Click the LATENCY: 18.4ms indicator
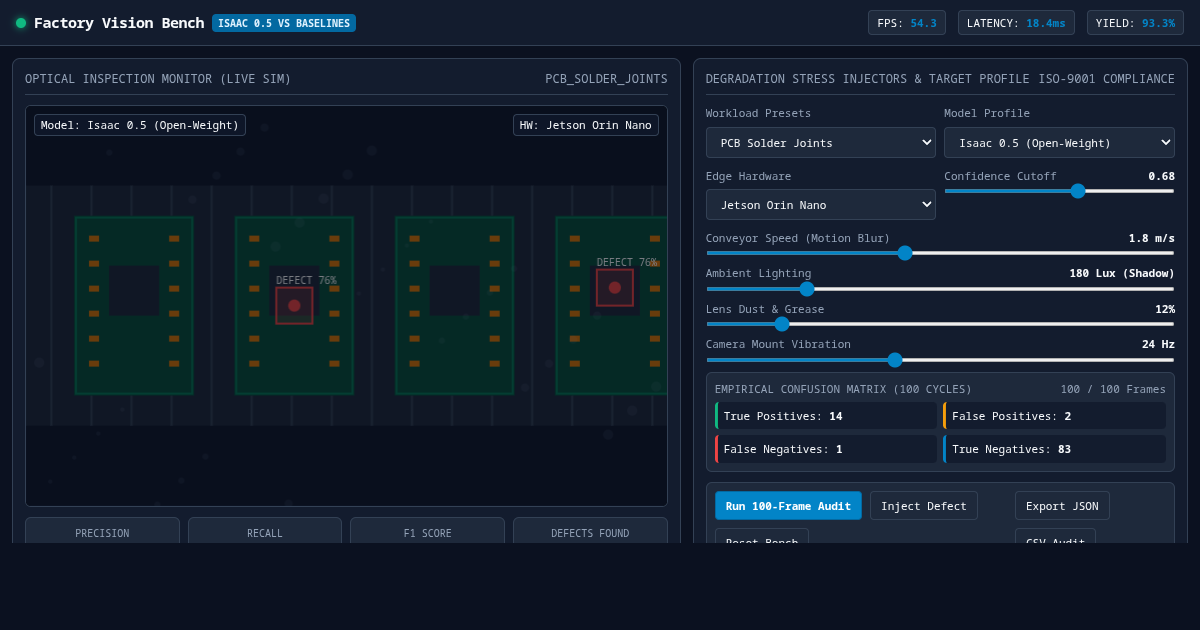 pyautogui.click(x=1016, y=23)
